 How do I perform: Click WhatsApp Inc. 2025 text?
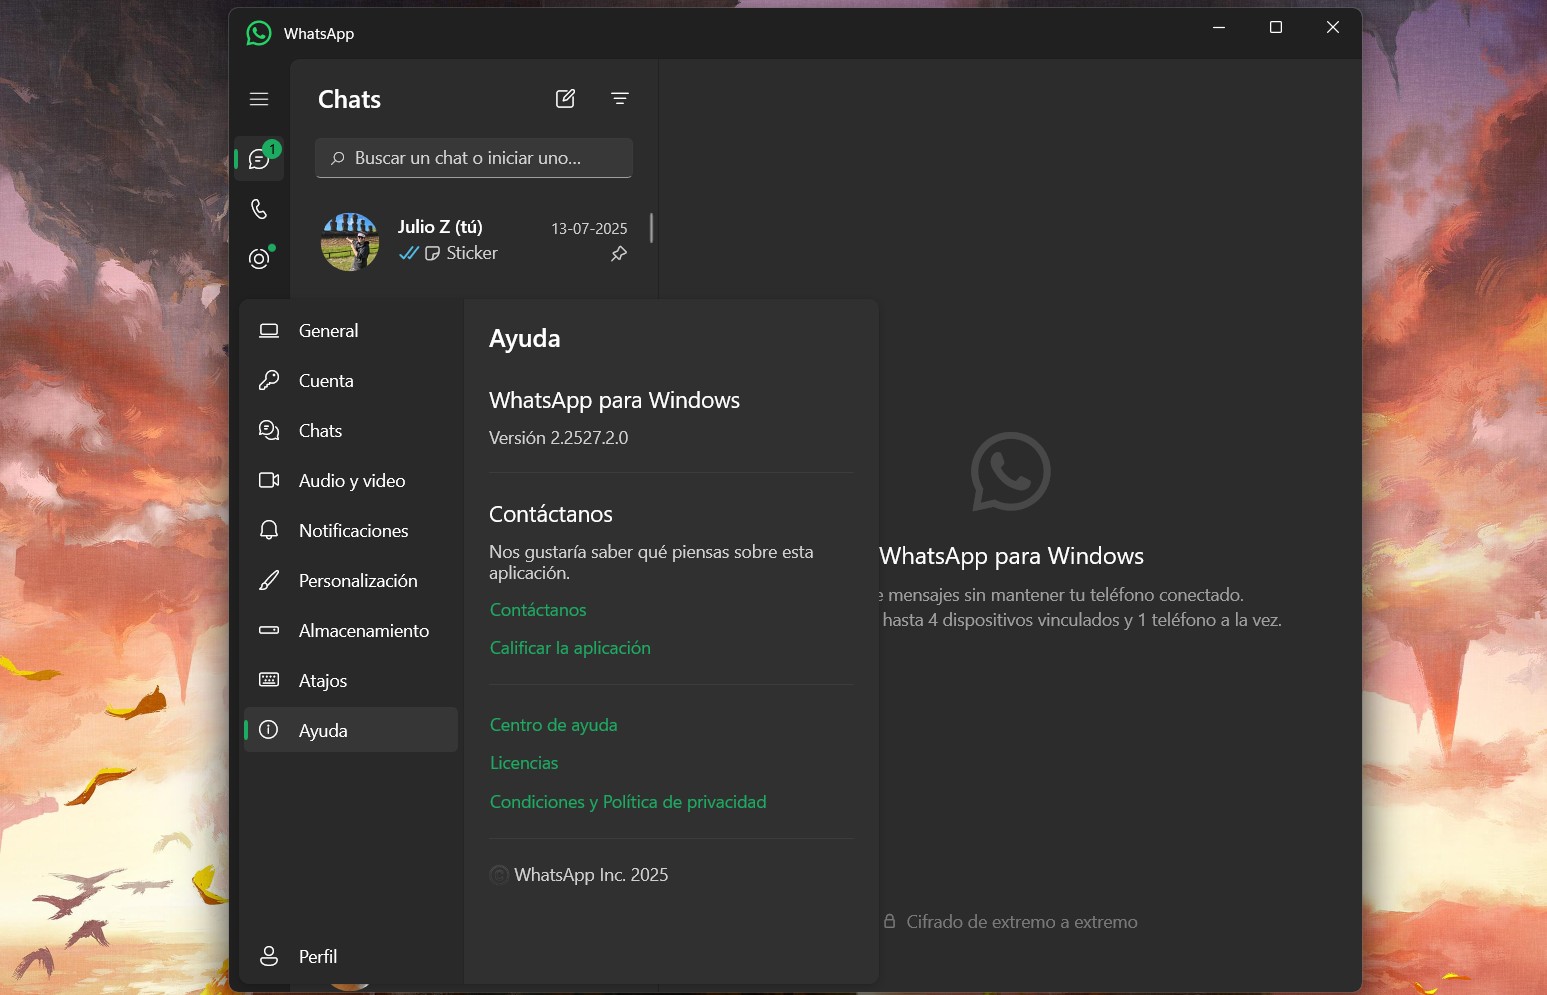click(x=591, y=875)
